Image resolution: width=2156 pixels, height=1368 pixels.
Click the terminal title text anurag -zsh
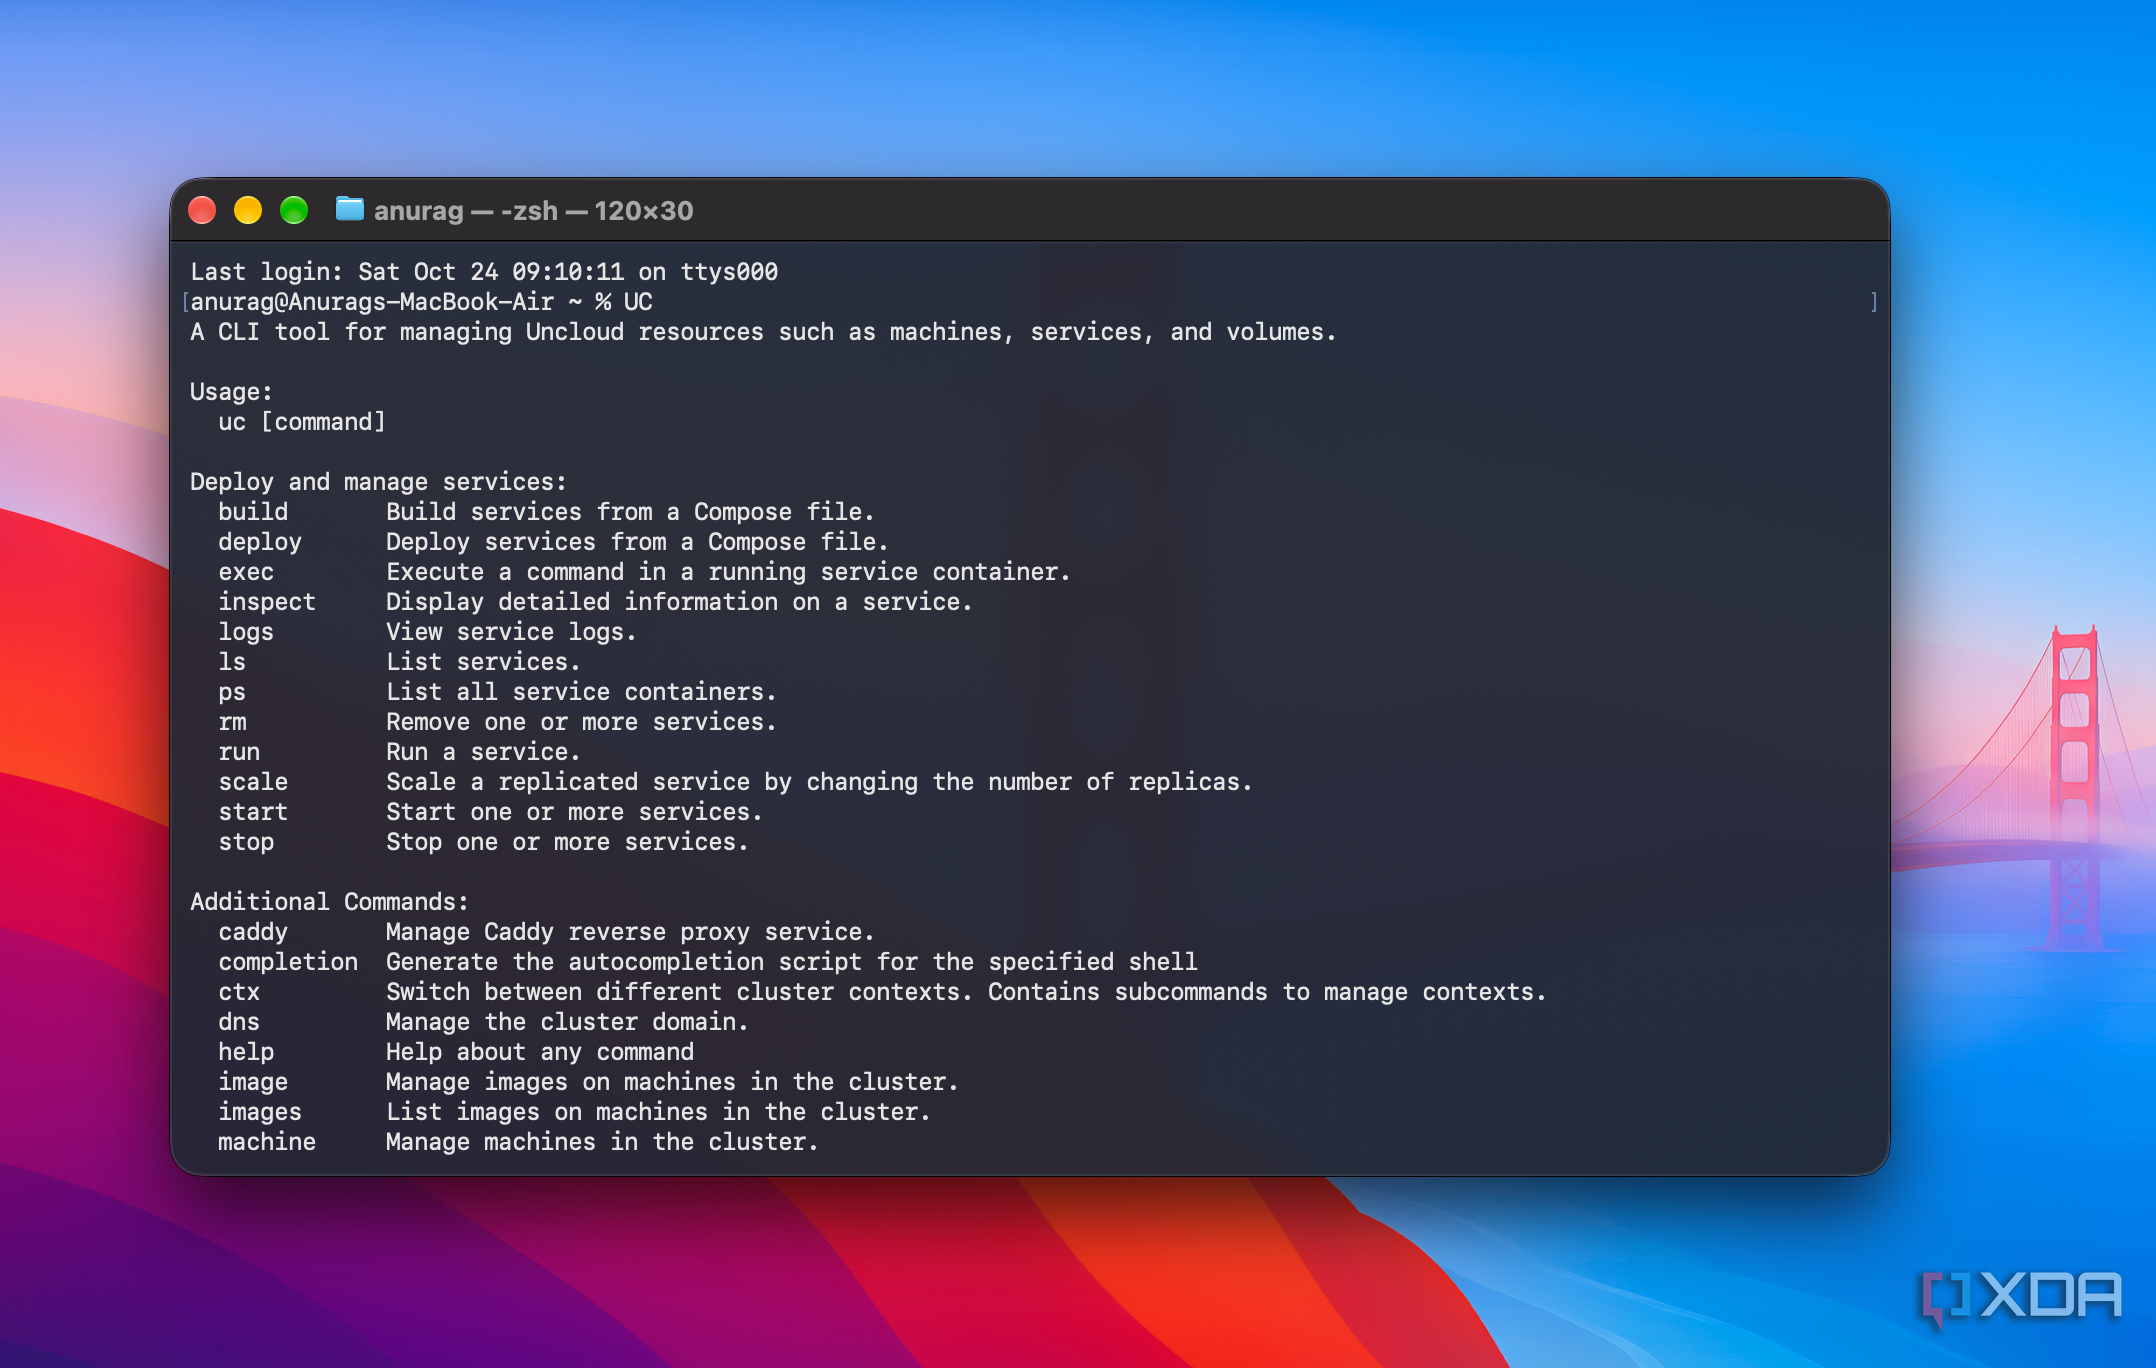pyautogui.click(x=533, y=211)
